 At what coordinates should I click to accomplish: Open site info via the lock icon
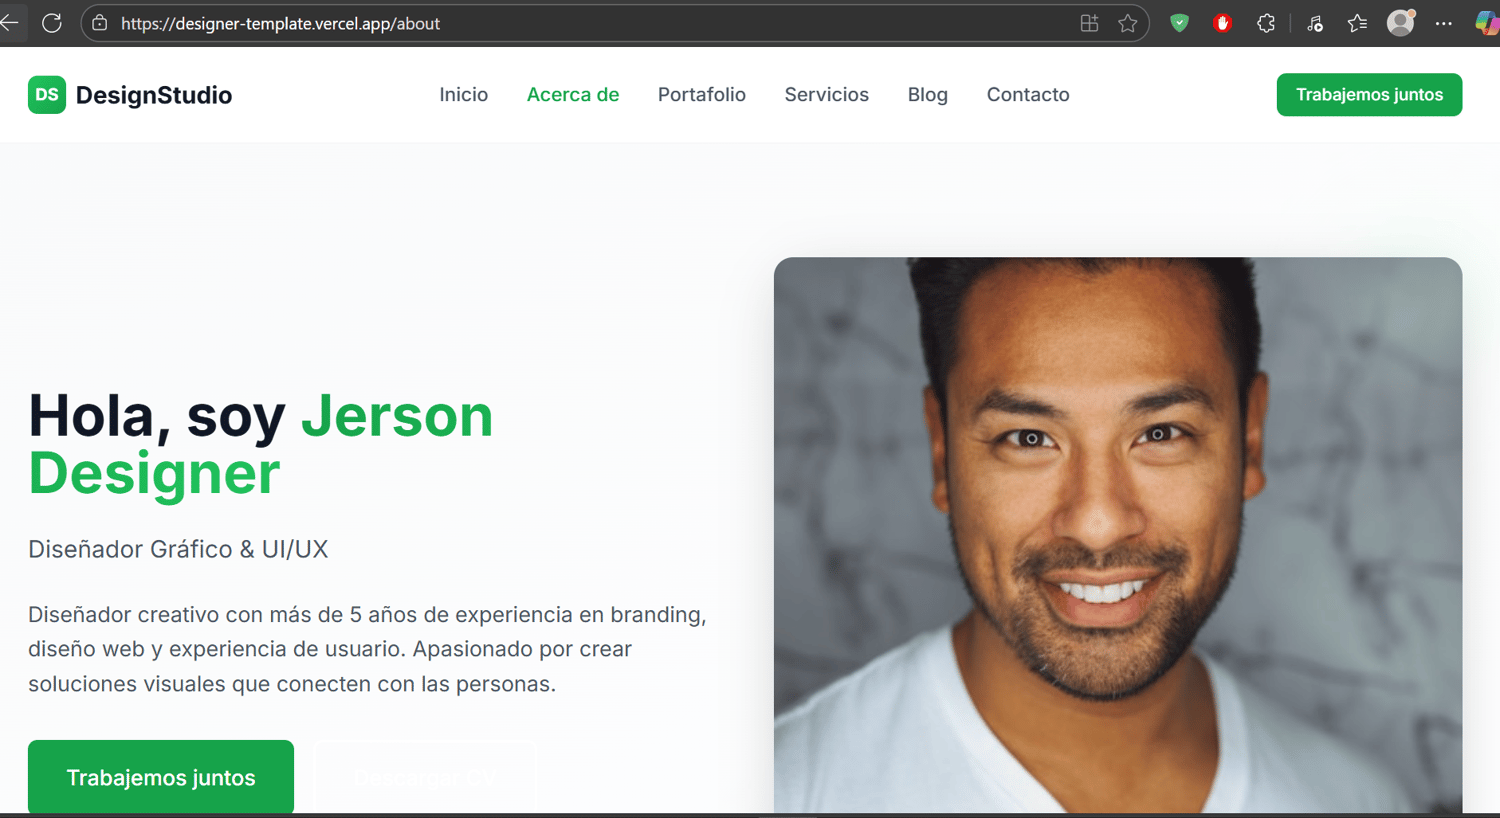pyautogui.click(x=100, y=23)
